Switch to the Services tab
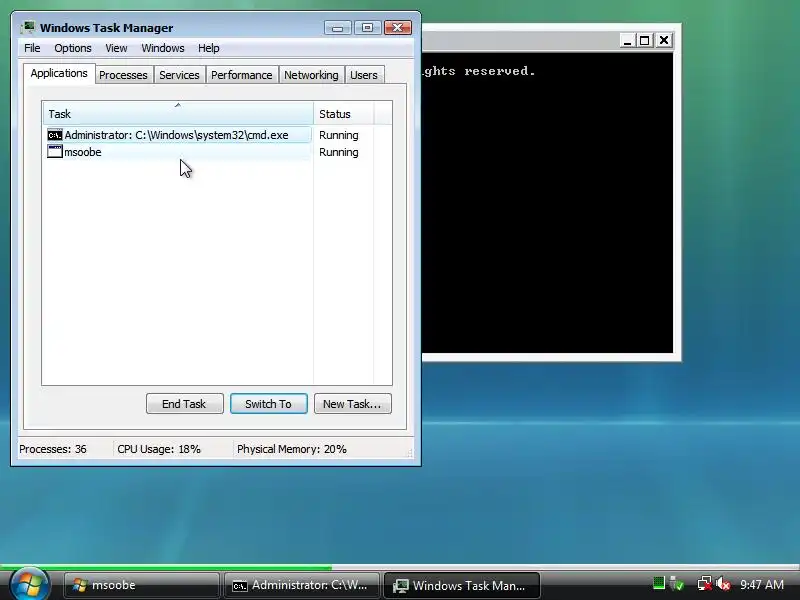Screen dimensions: 800x600 (x=179, y=75)
